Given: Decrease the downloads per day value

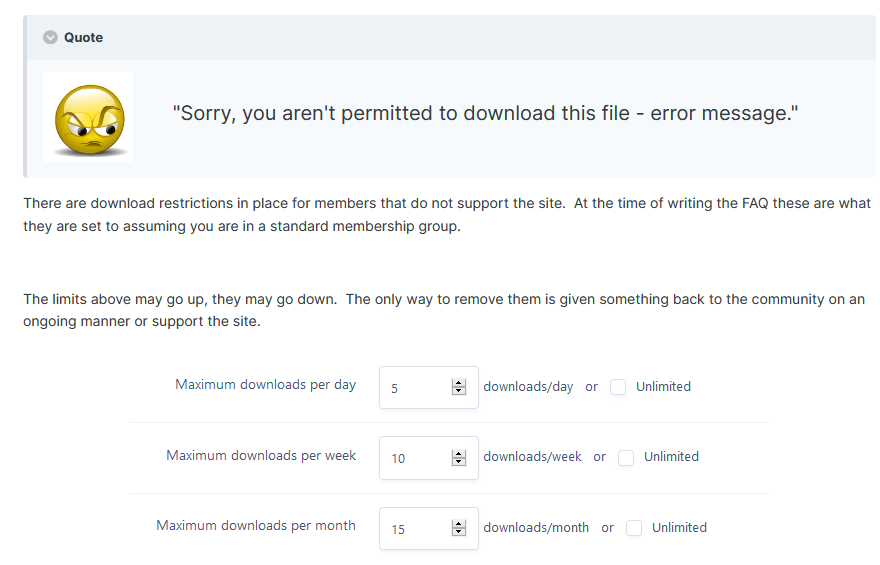Looking at the screenshot, I should tap(459, 391).
